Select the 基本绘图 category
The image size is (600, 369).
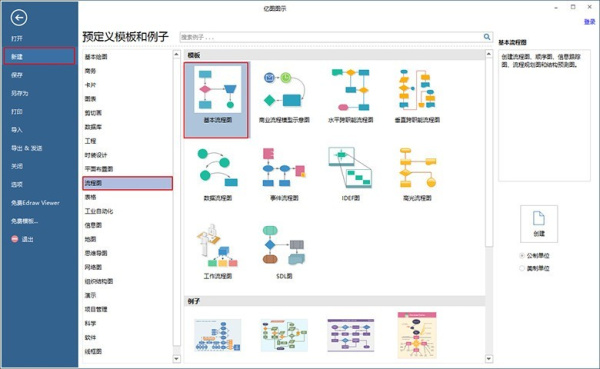click(96, 57)
